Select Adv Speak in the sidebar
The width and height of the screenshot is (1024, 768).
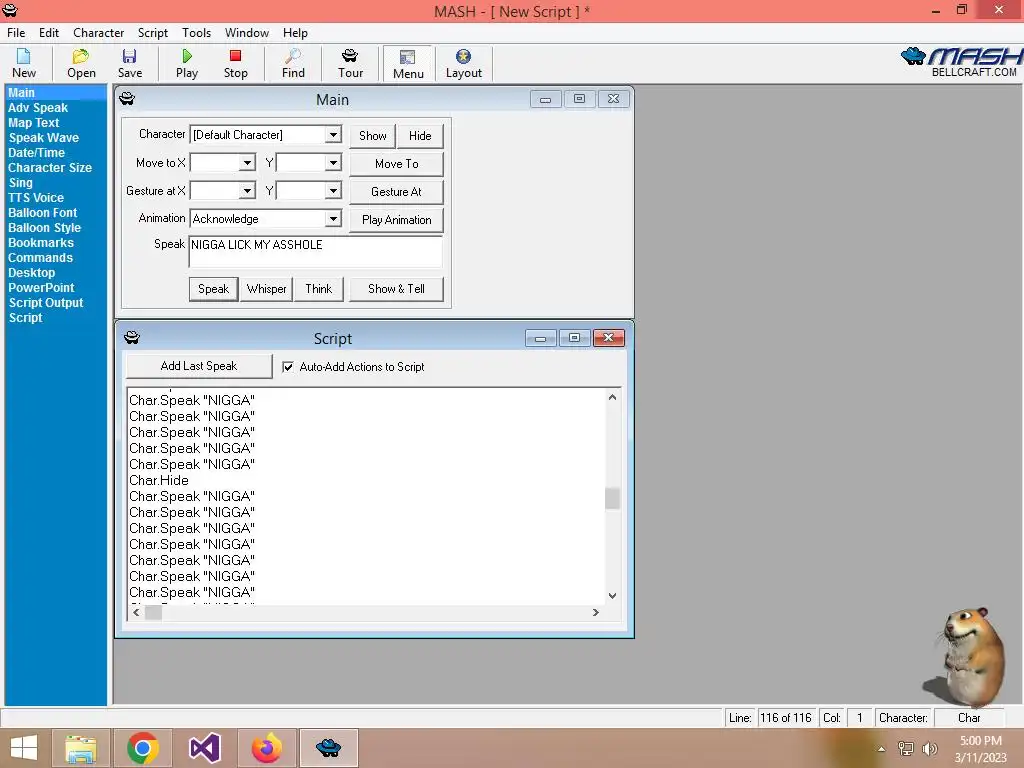(38, 108)
